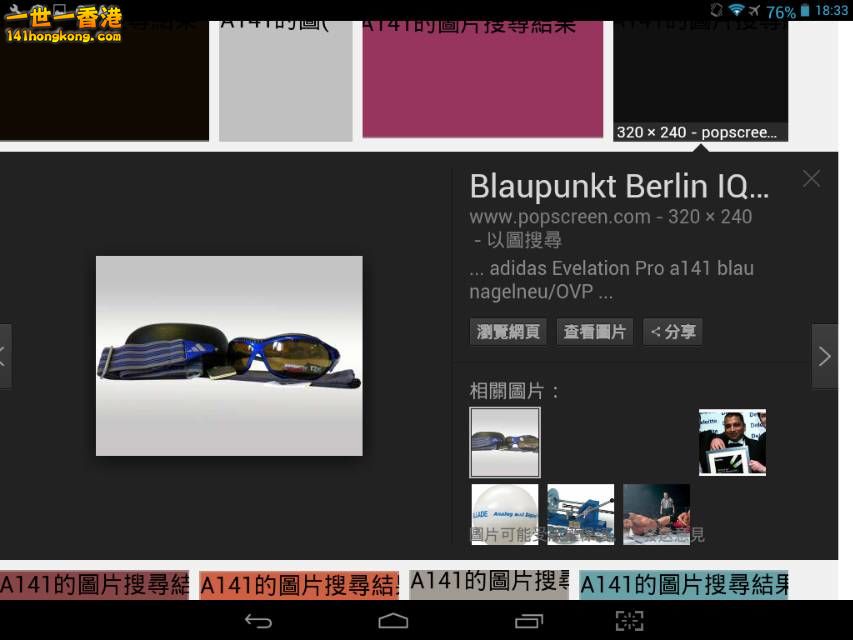The height and width of the screenshot is (640, 853).
Task: Open the dark brown result tile at top left
Action: click(x=104, y=81)
